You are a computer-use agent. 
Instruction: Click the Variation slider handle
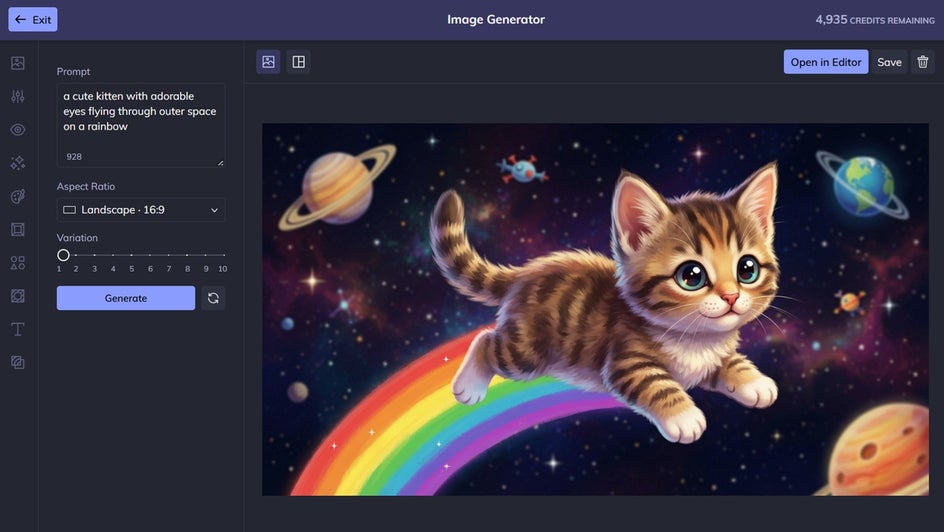(x=63, y=255)
